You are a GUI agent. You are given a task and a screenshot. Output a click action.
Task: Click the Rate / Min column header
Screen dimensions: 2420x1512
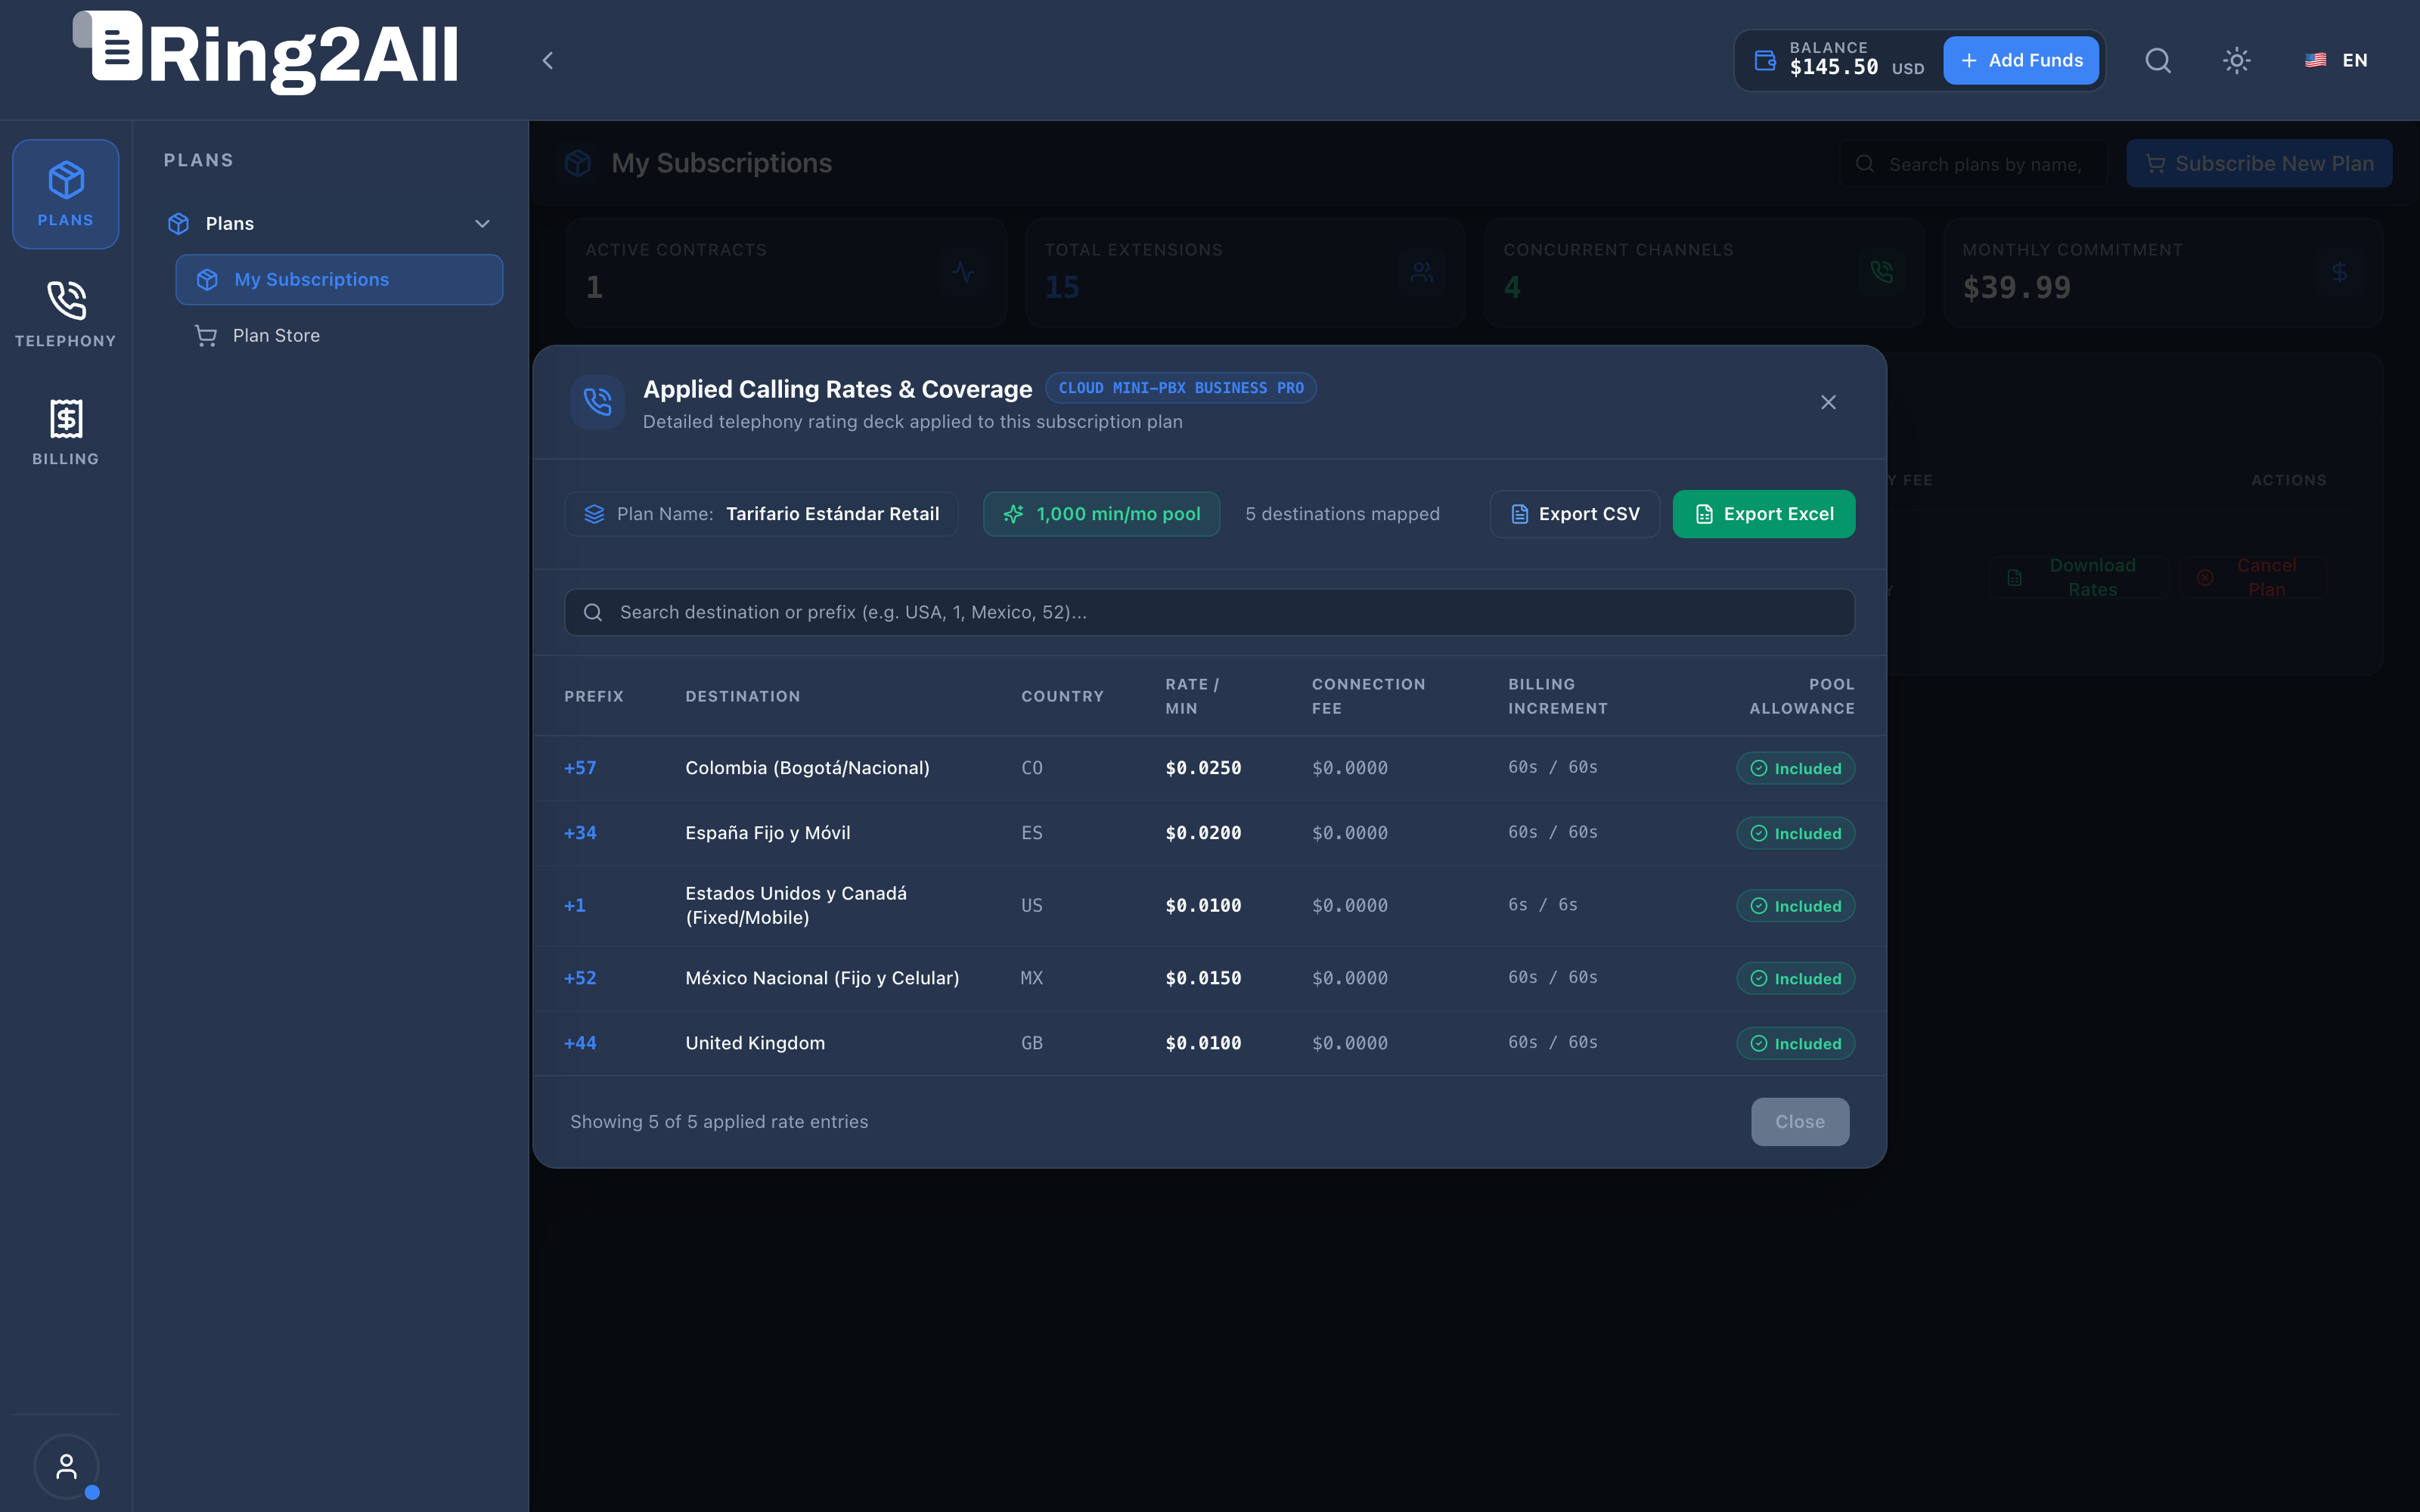tap(1192, 696)
